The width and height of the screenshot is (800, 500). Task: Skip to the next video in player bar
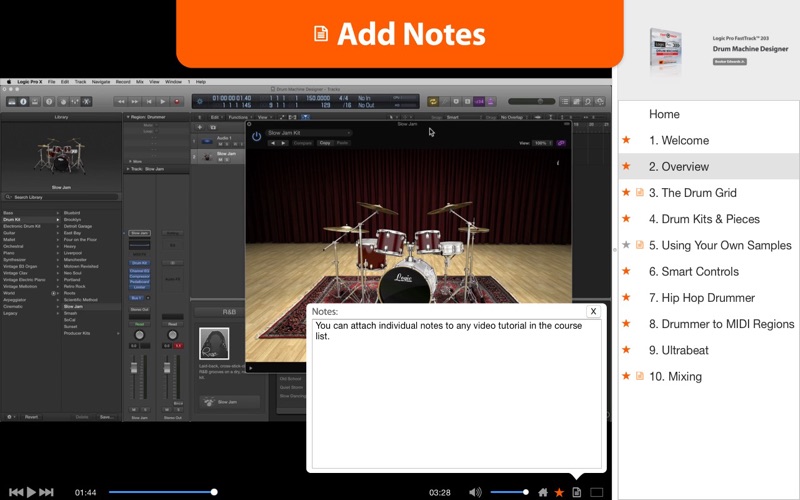[x=46, y=492]
